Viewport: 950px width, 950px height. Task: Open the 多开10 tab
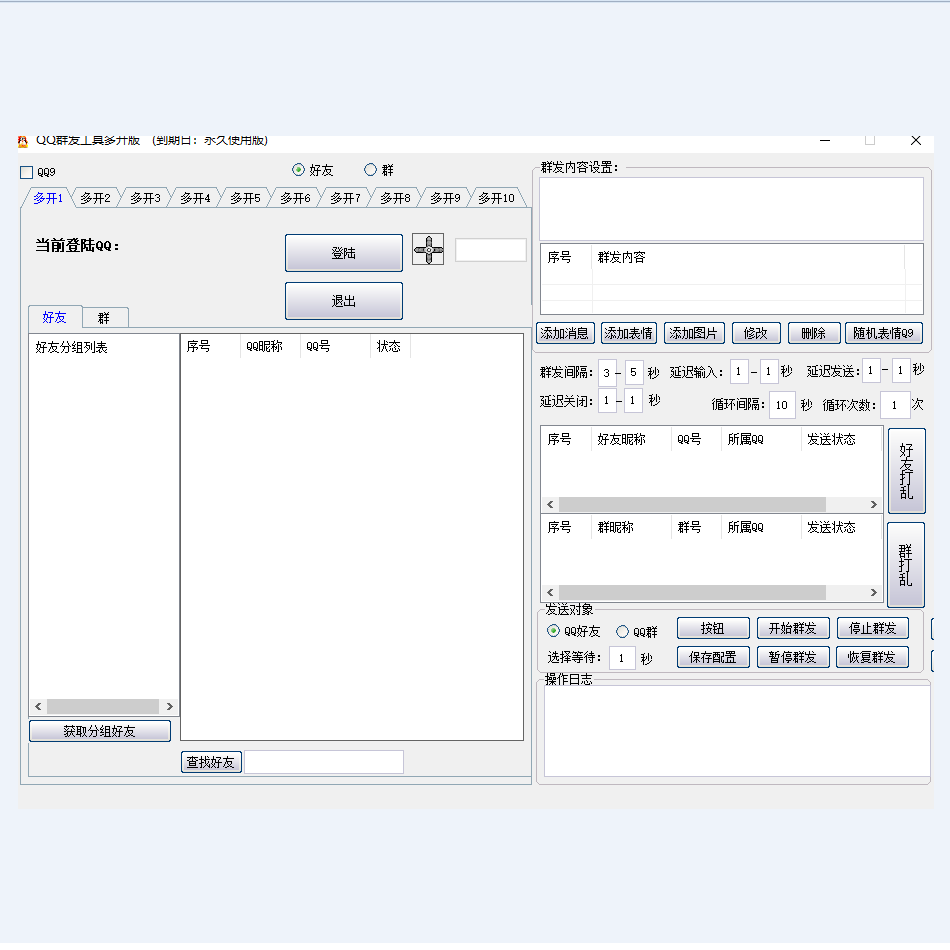pyautogui.click(x=496, y=198)
